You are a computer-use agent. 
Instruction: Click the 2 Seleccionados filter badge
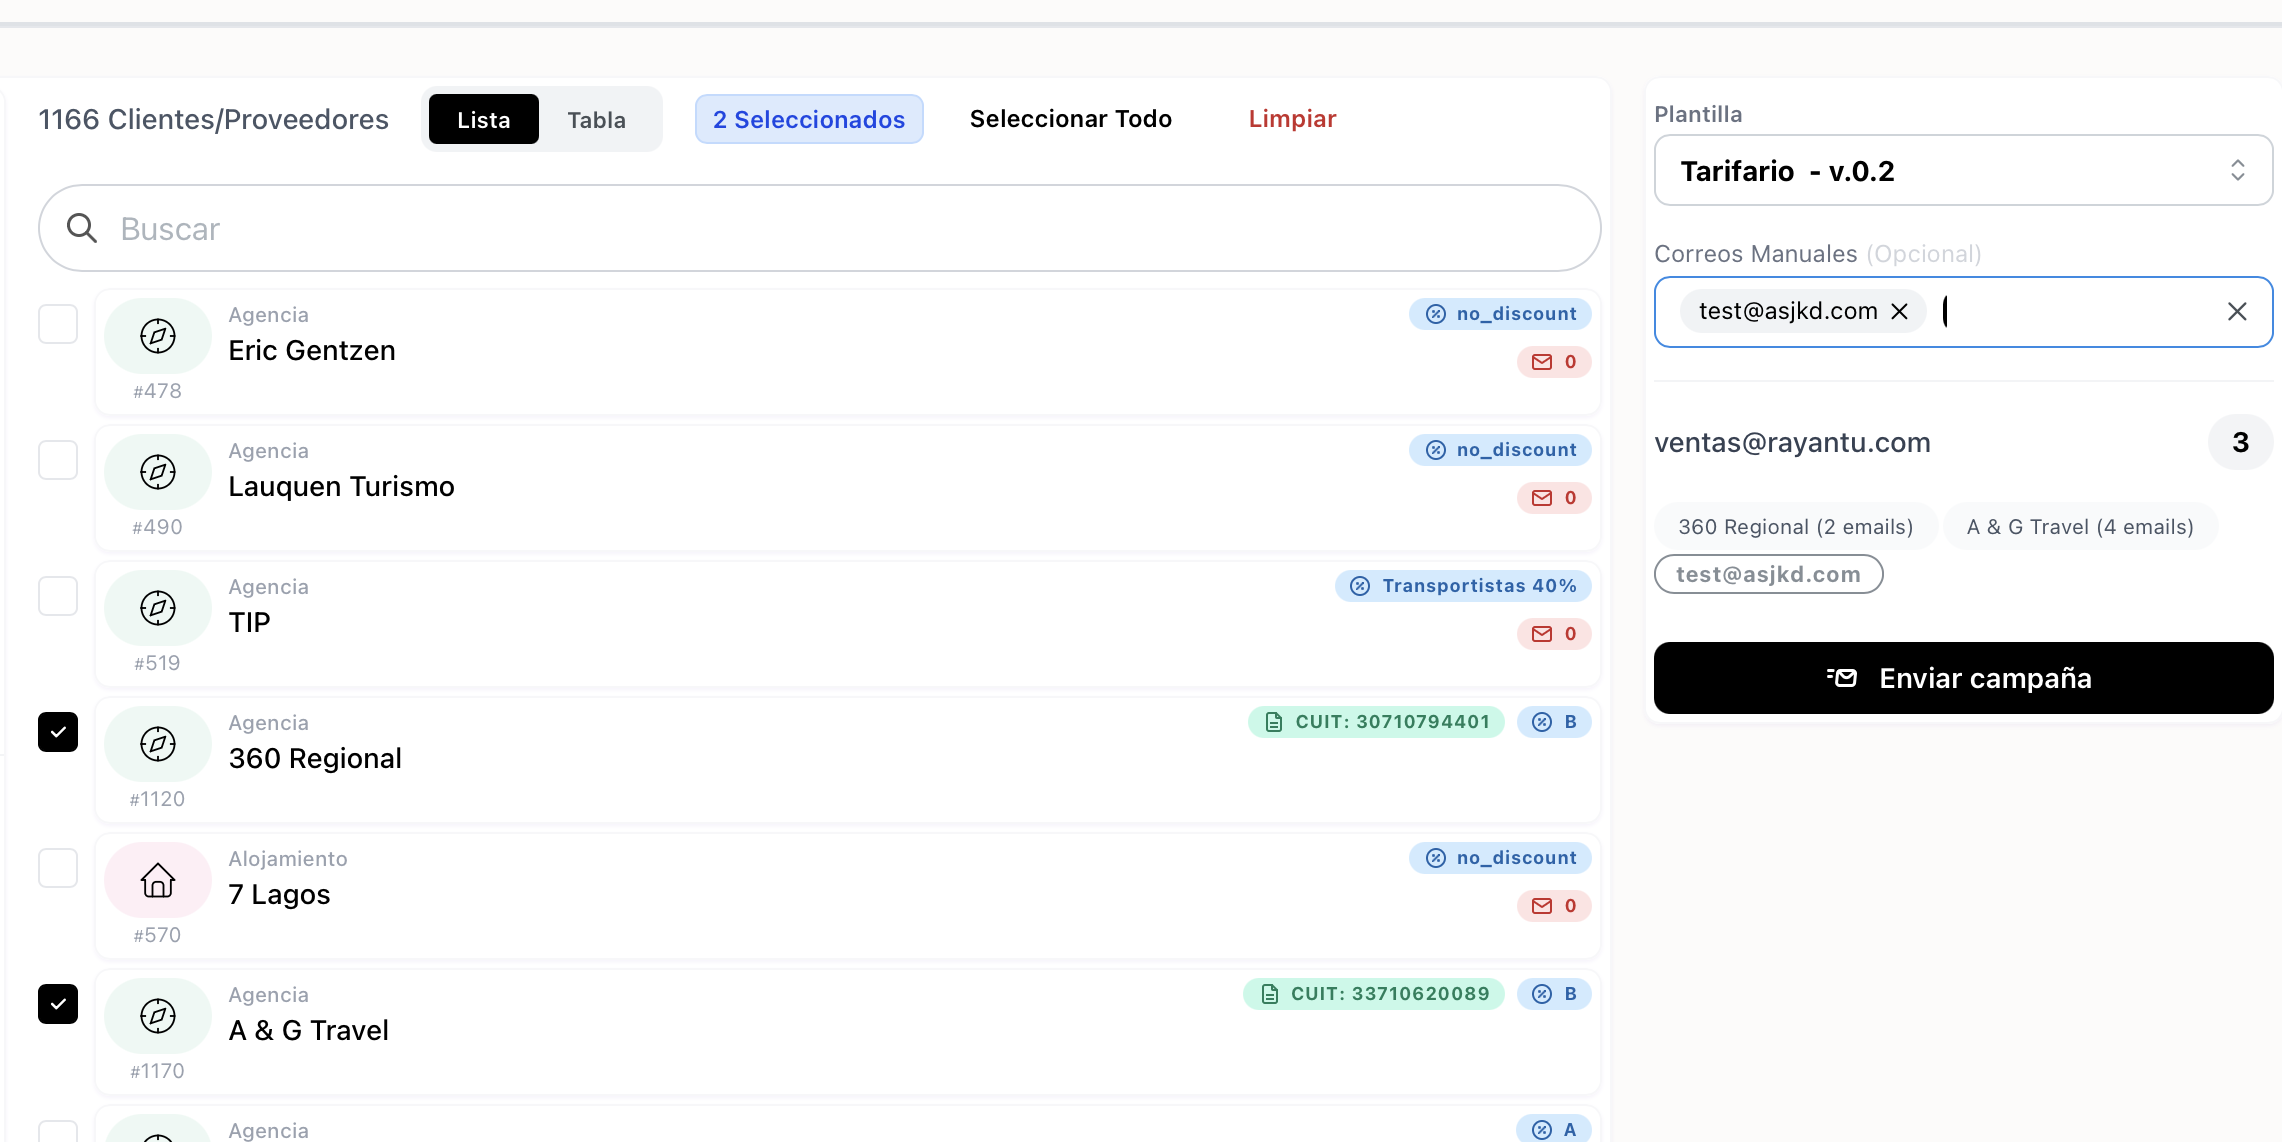coord(809,119)
